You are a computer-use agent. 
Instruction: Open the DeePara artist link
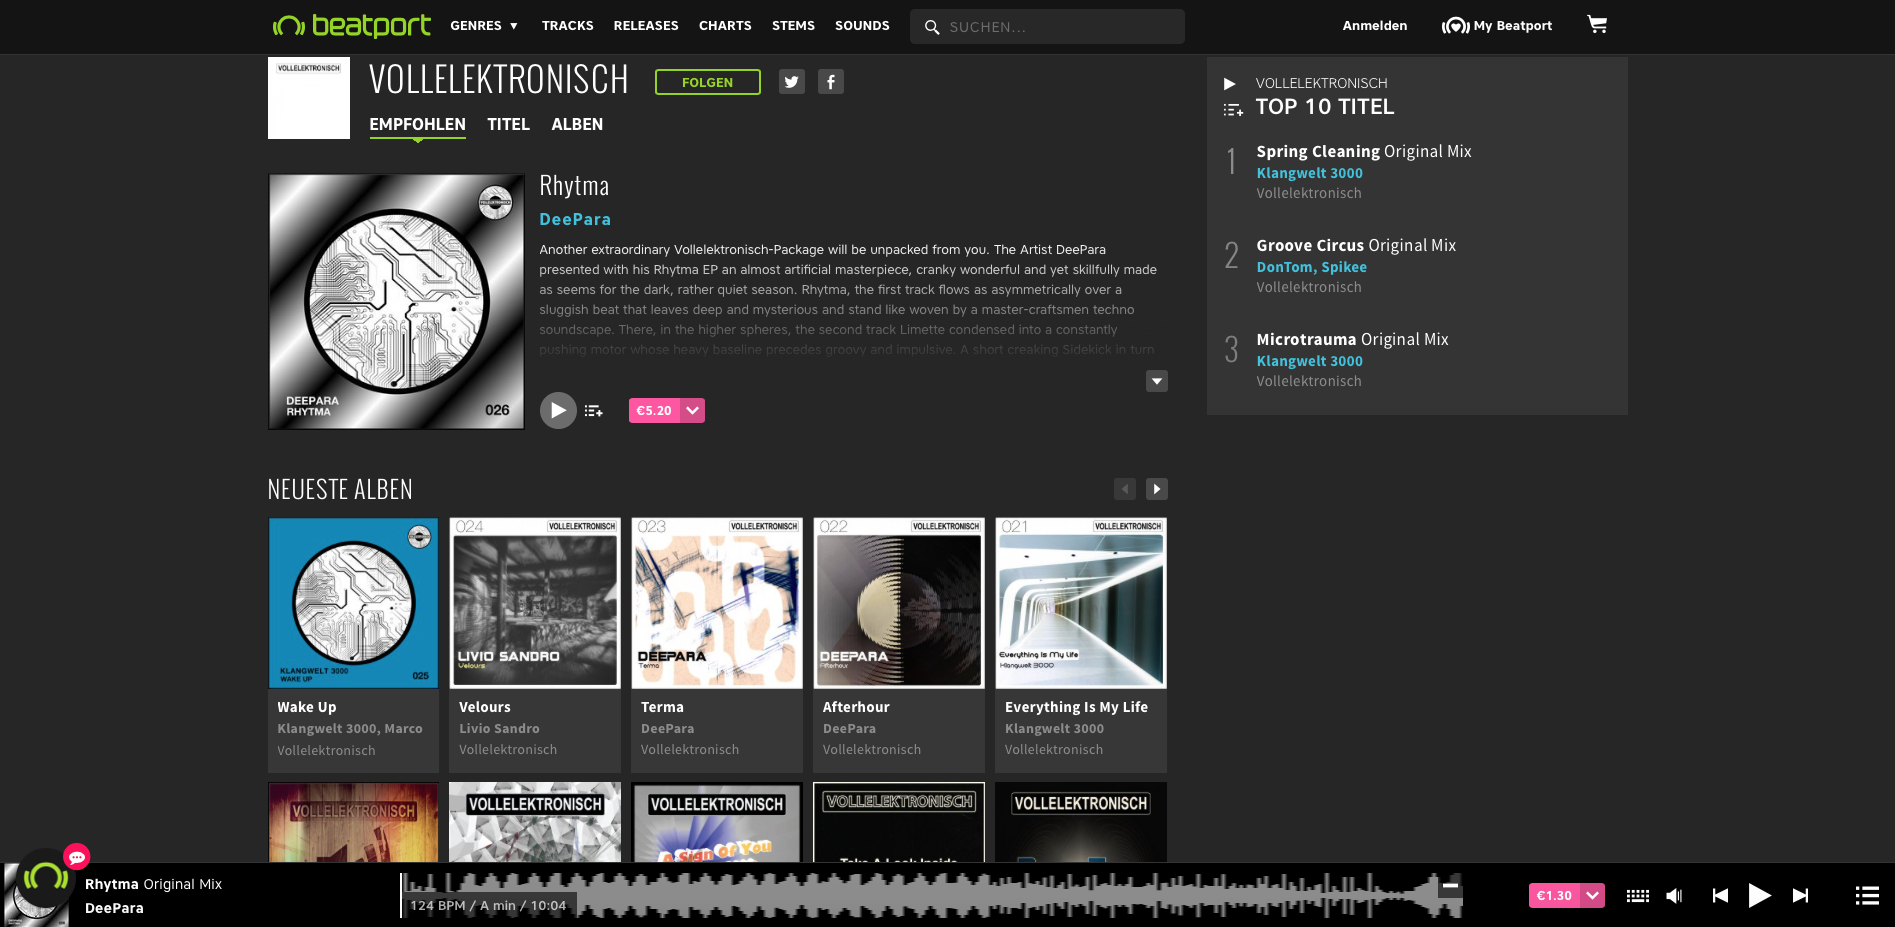click(574, 219)
